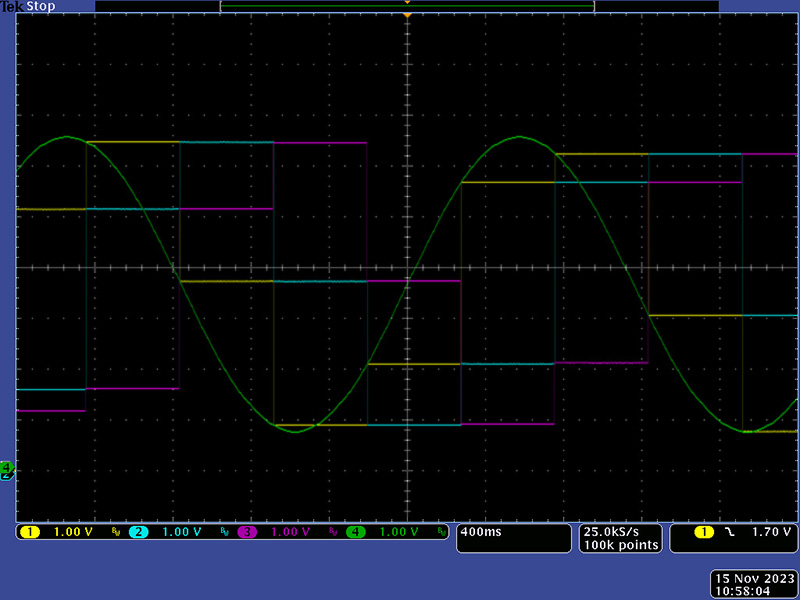Click the bandwidth limit icon after channel 1
Image resolution: width=800 pixels, height=600 pixels.
pyautogui.click(x=115, y=532)
